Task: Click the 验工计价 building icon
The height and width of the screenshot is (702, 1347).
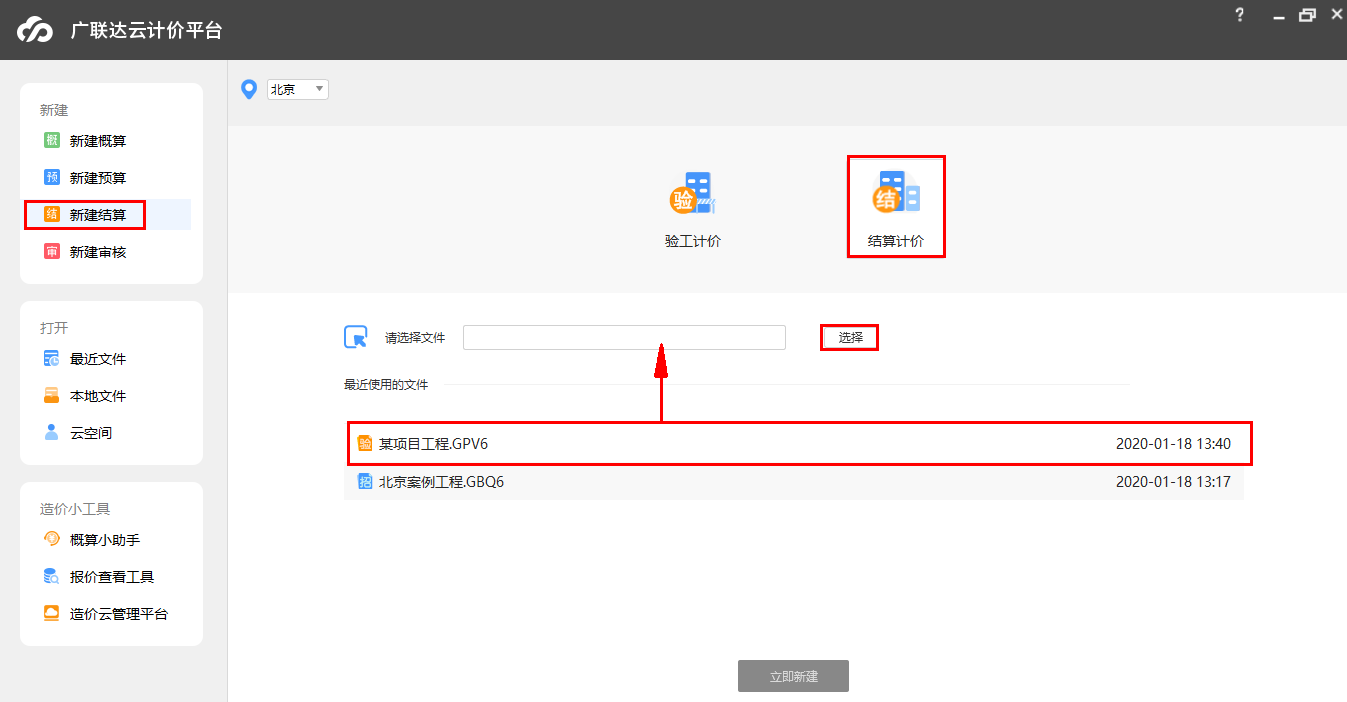Action: pos(692,193)
